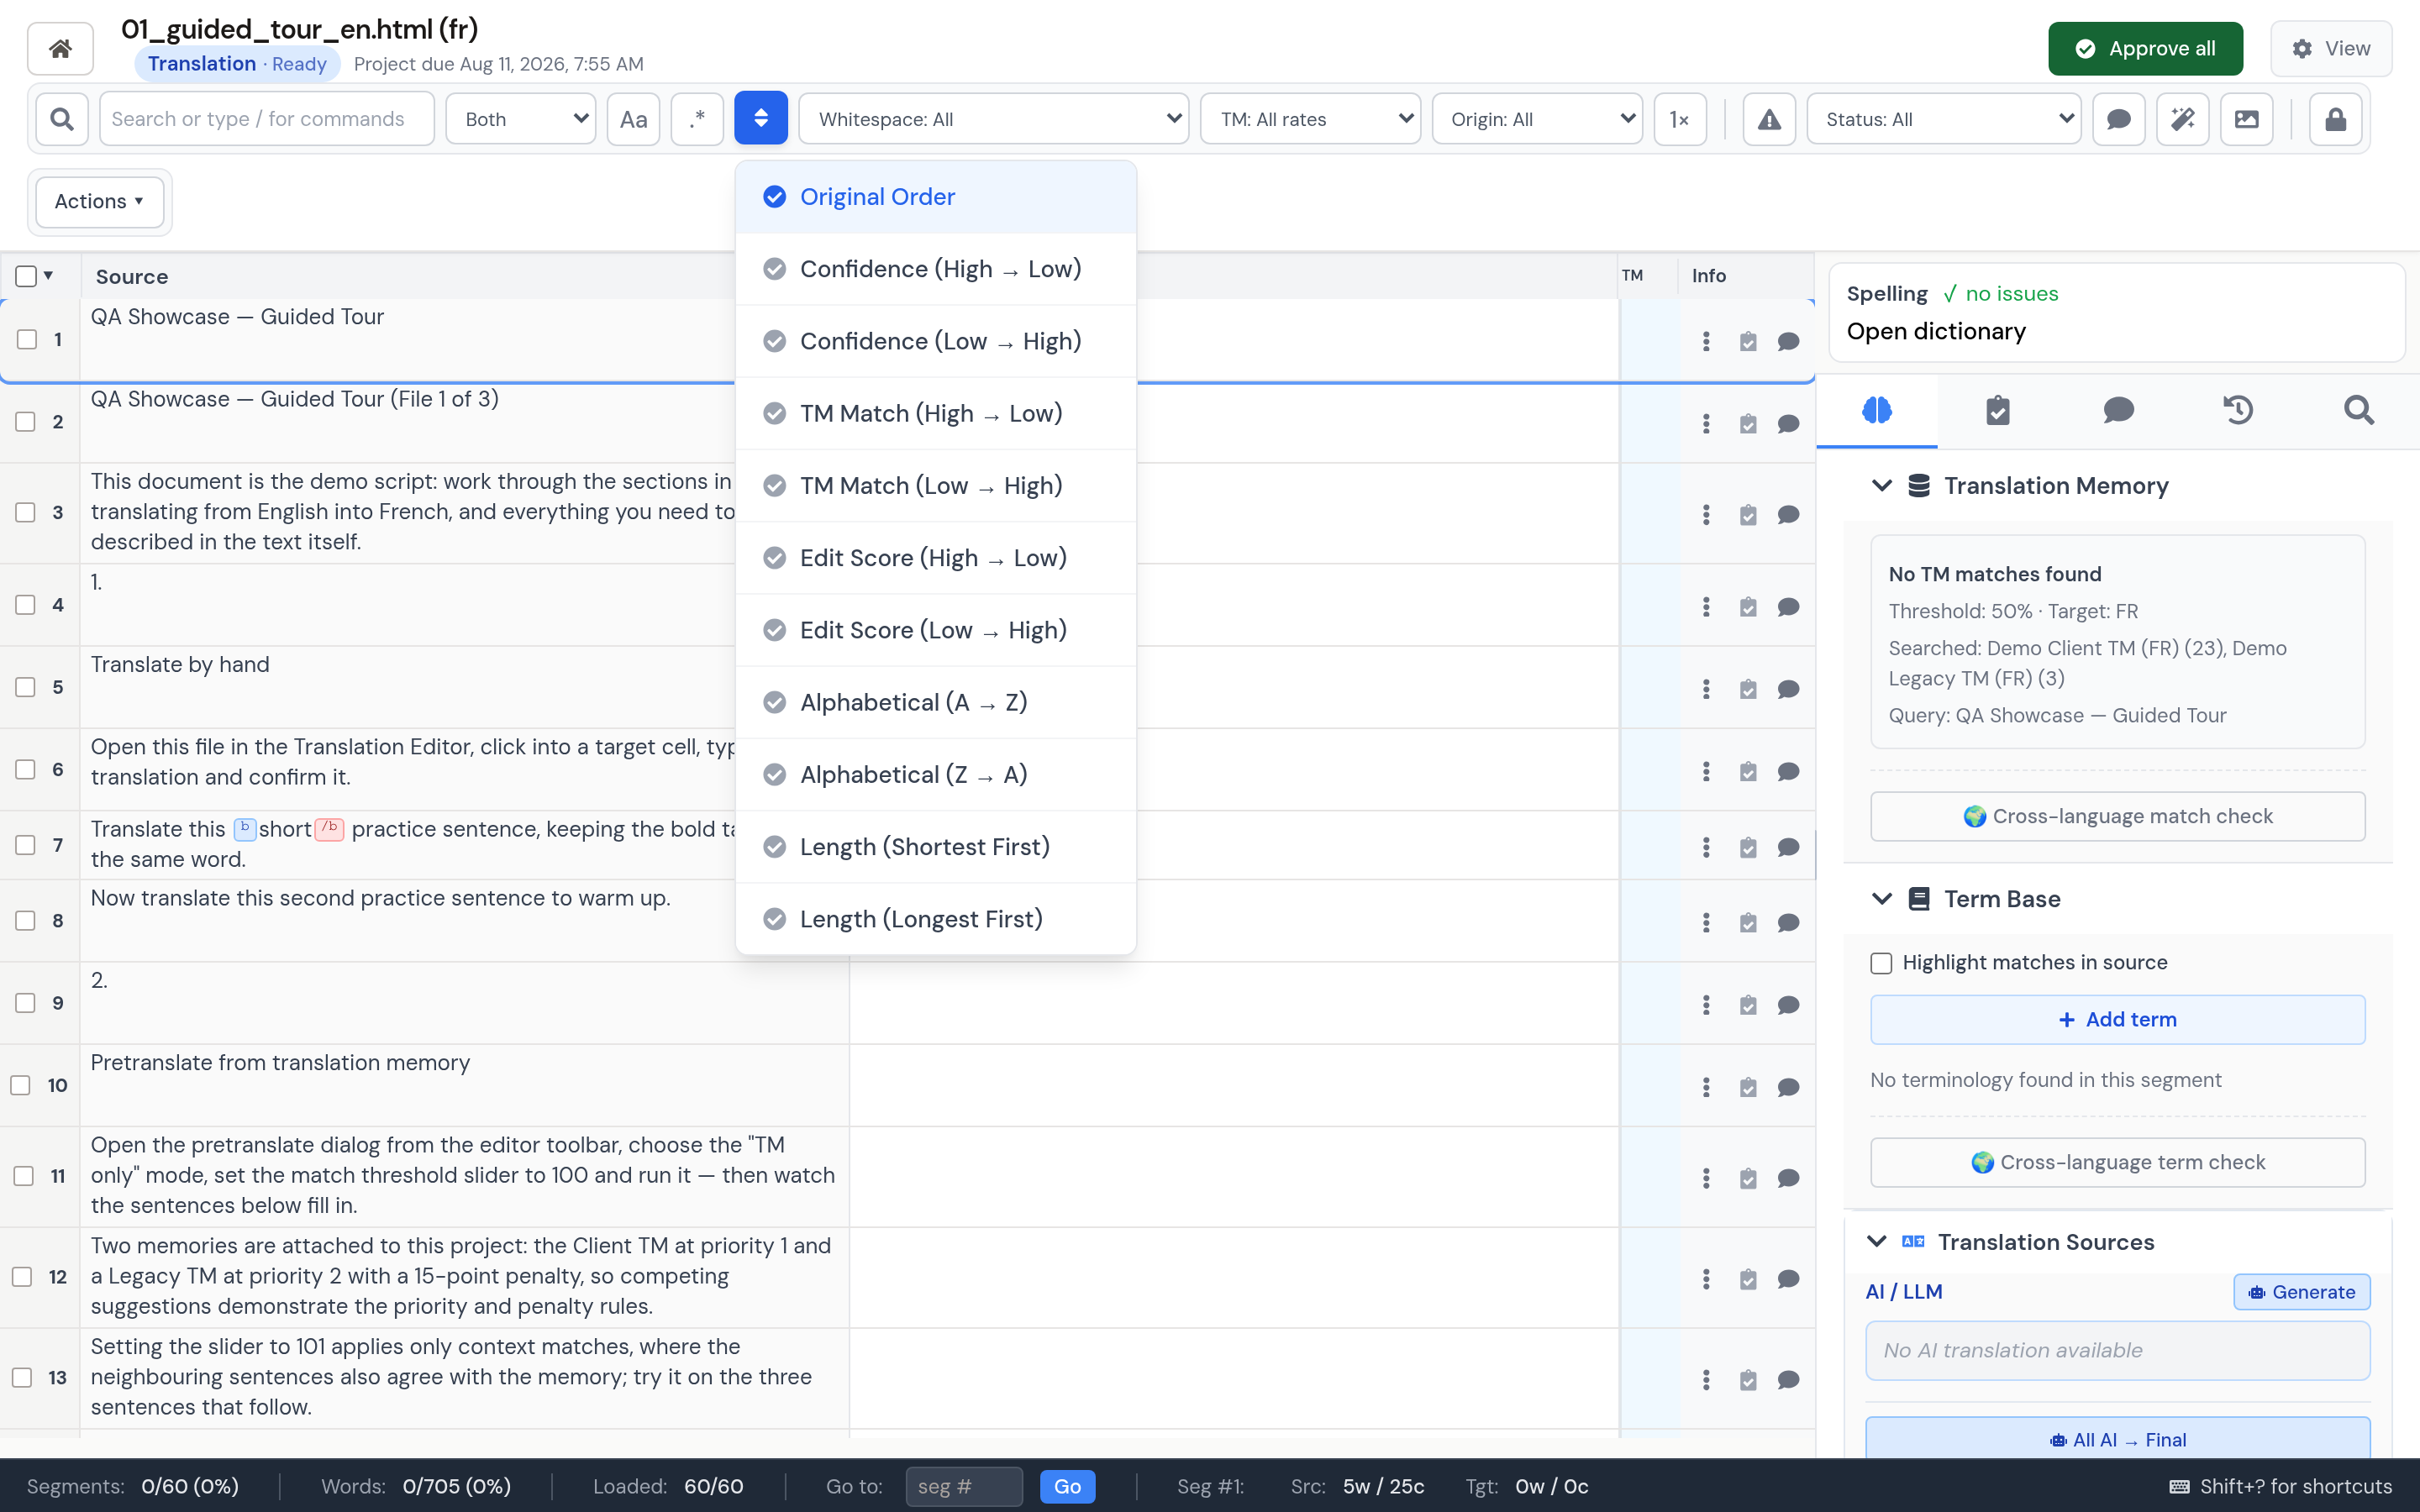The image size is (2420, 1512).
Task: Open the history tab in the side panel
Action: tap(2238, 410)
